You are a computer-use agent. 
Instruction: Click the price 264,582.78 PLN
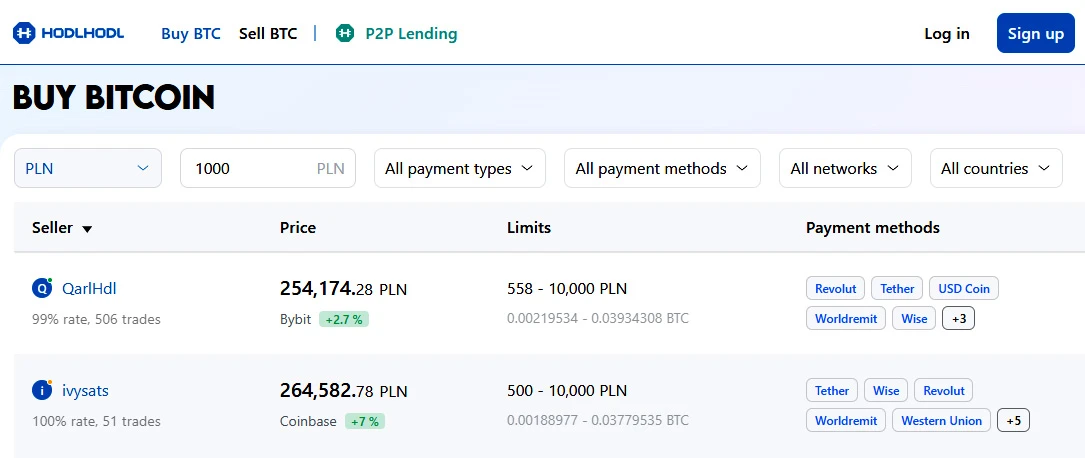(343, 391)
